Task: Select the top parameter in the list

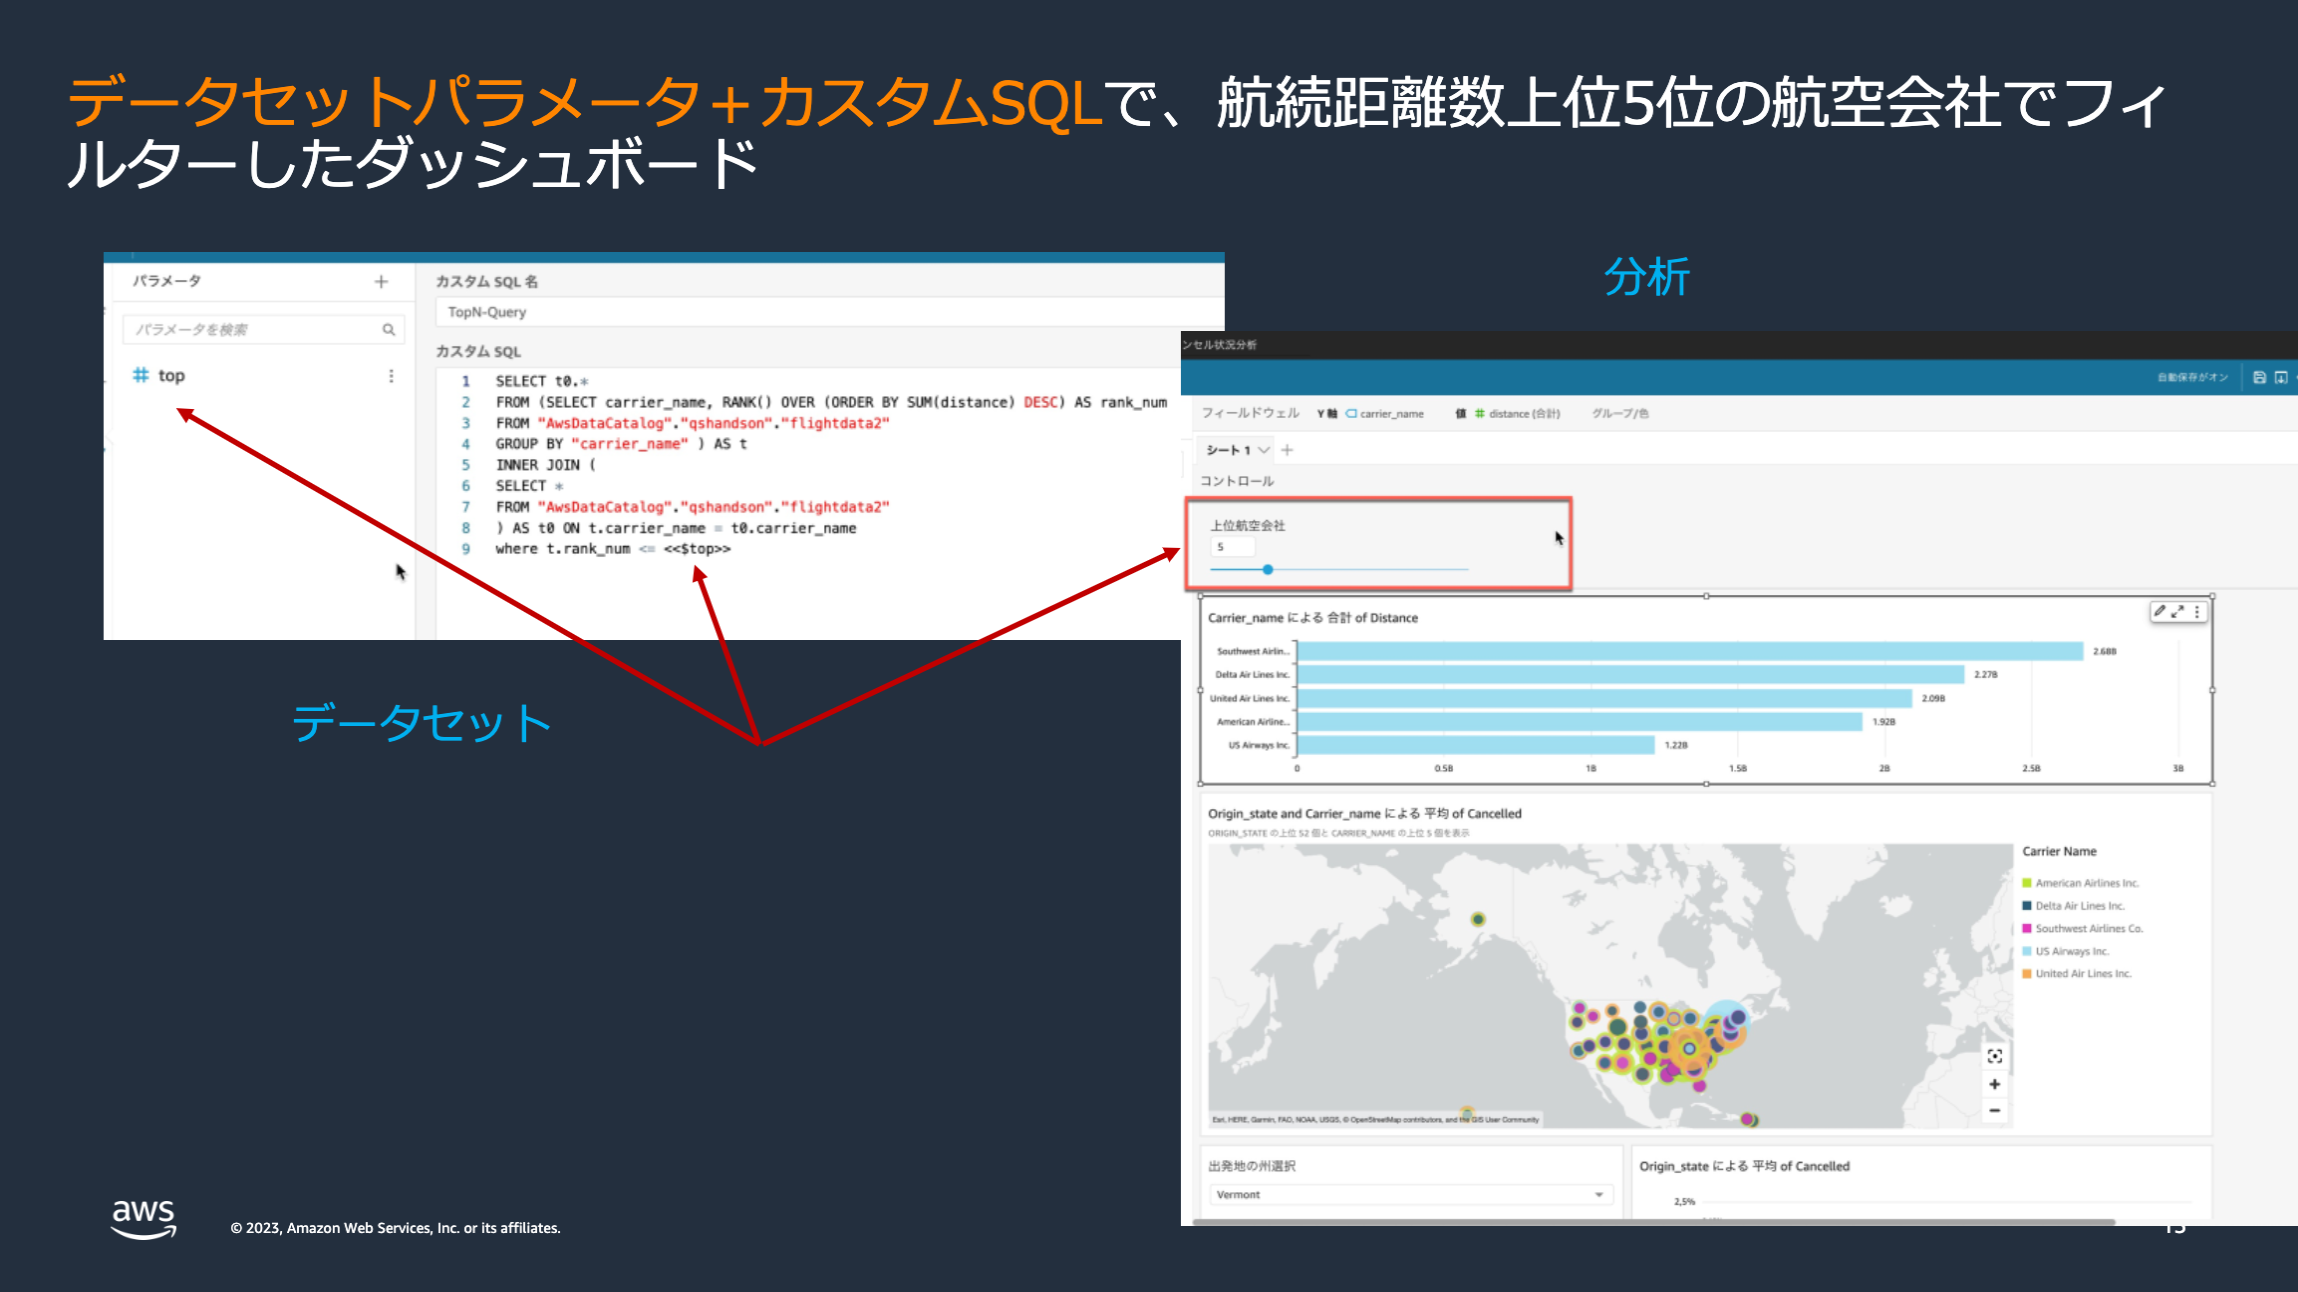Action: coord(171,376)
